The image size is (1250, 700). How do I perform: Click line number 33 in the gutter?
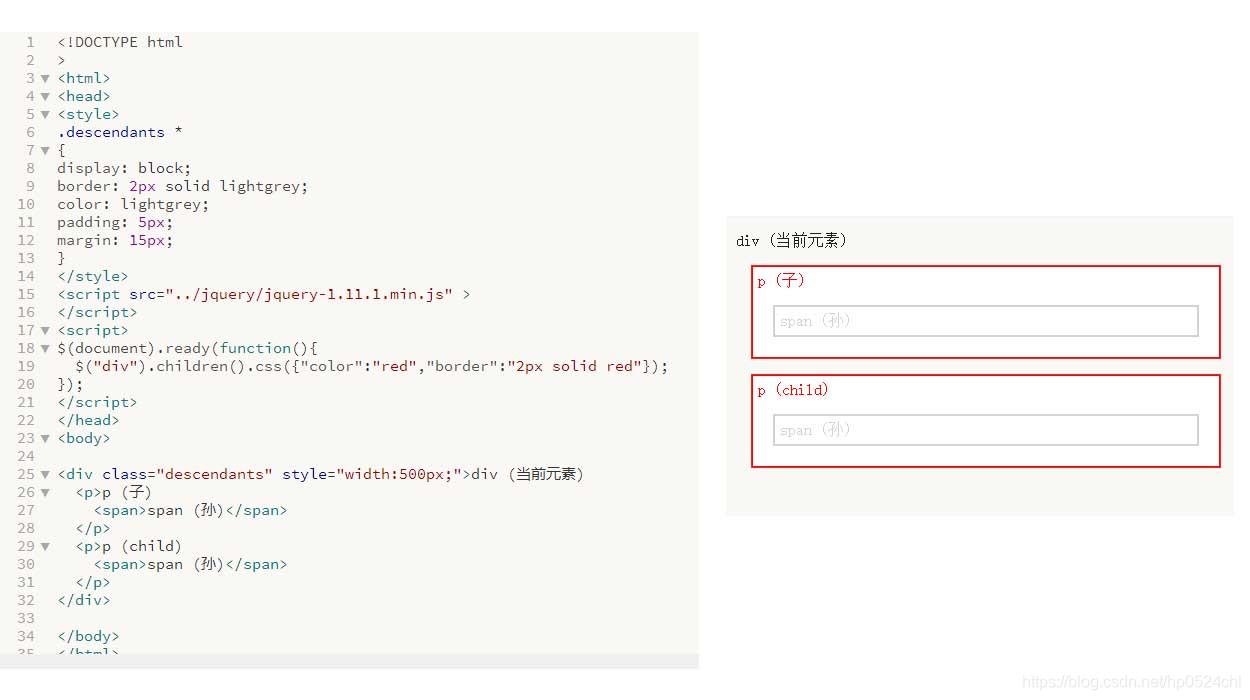[x=27, y=618]
